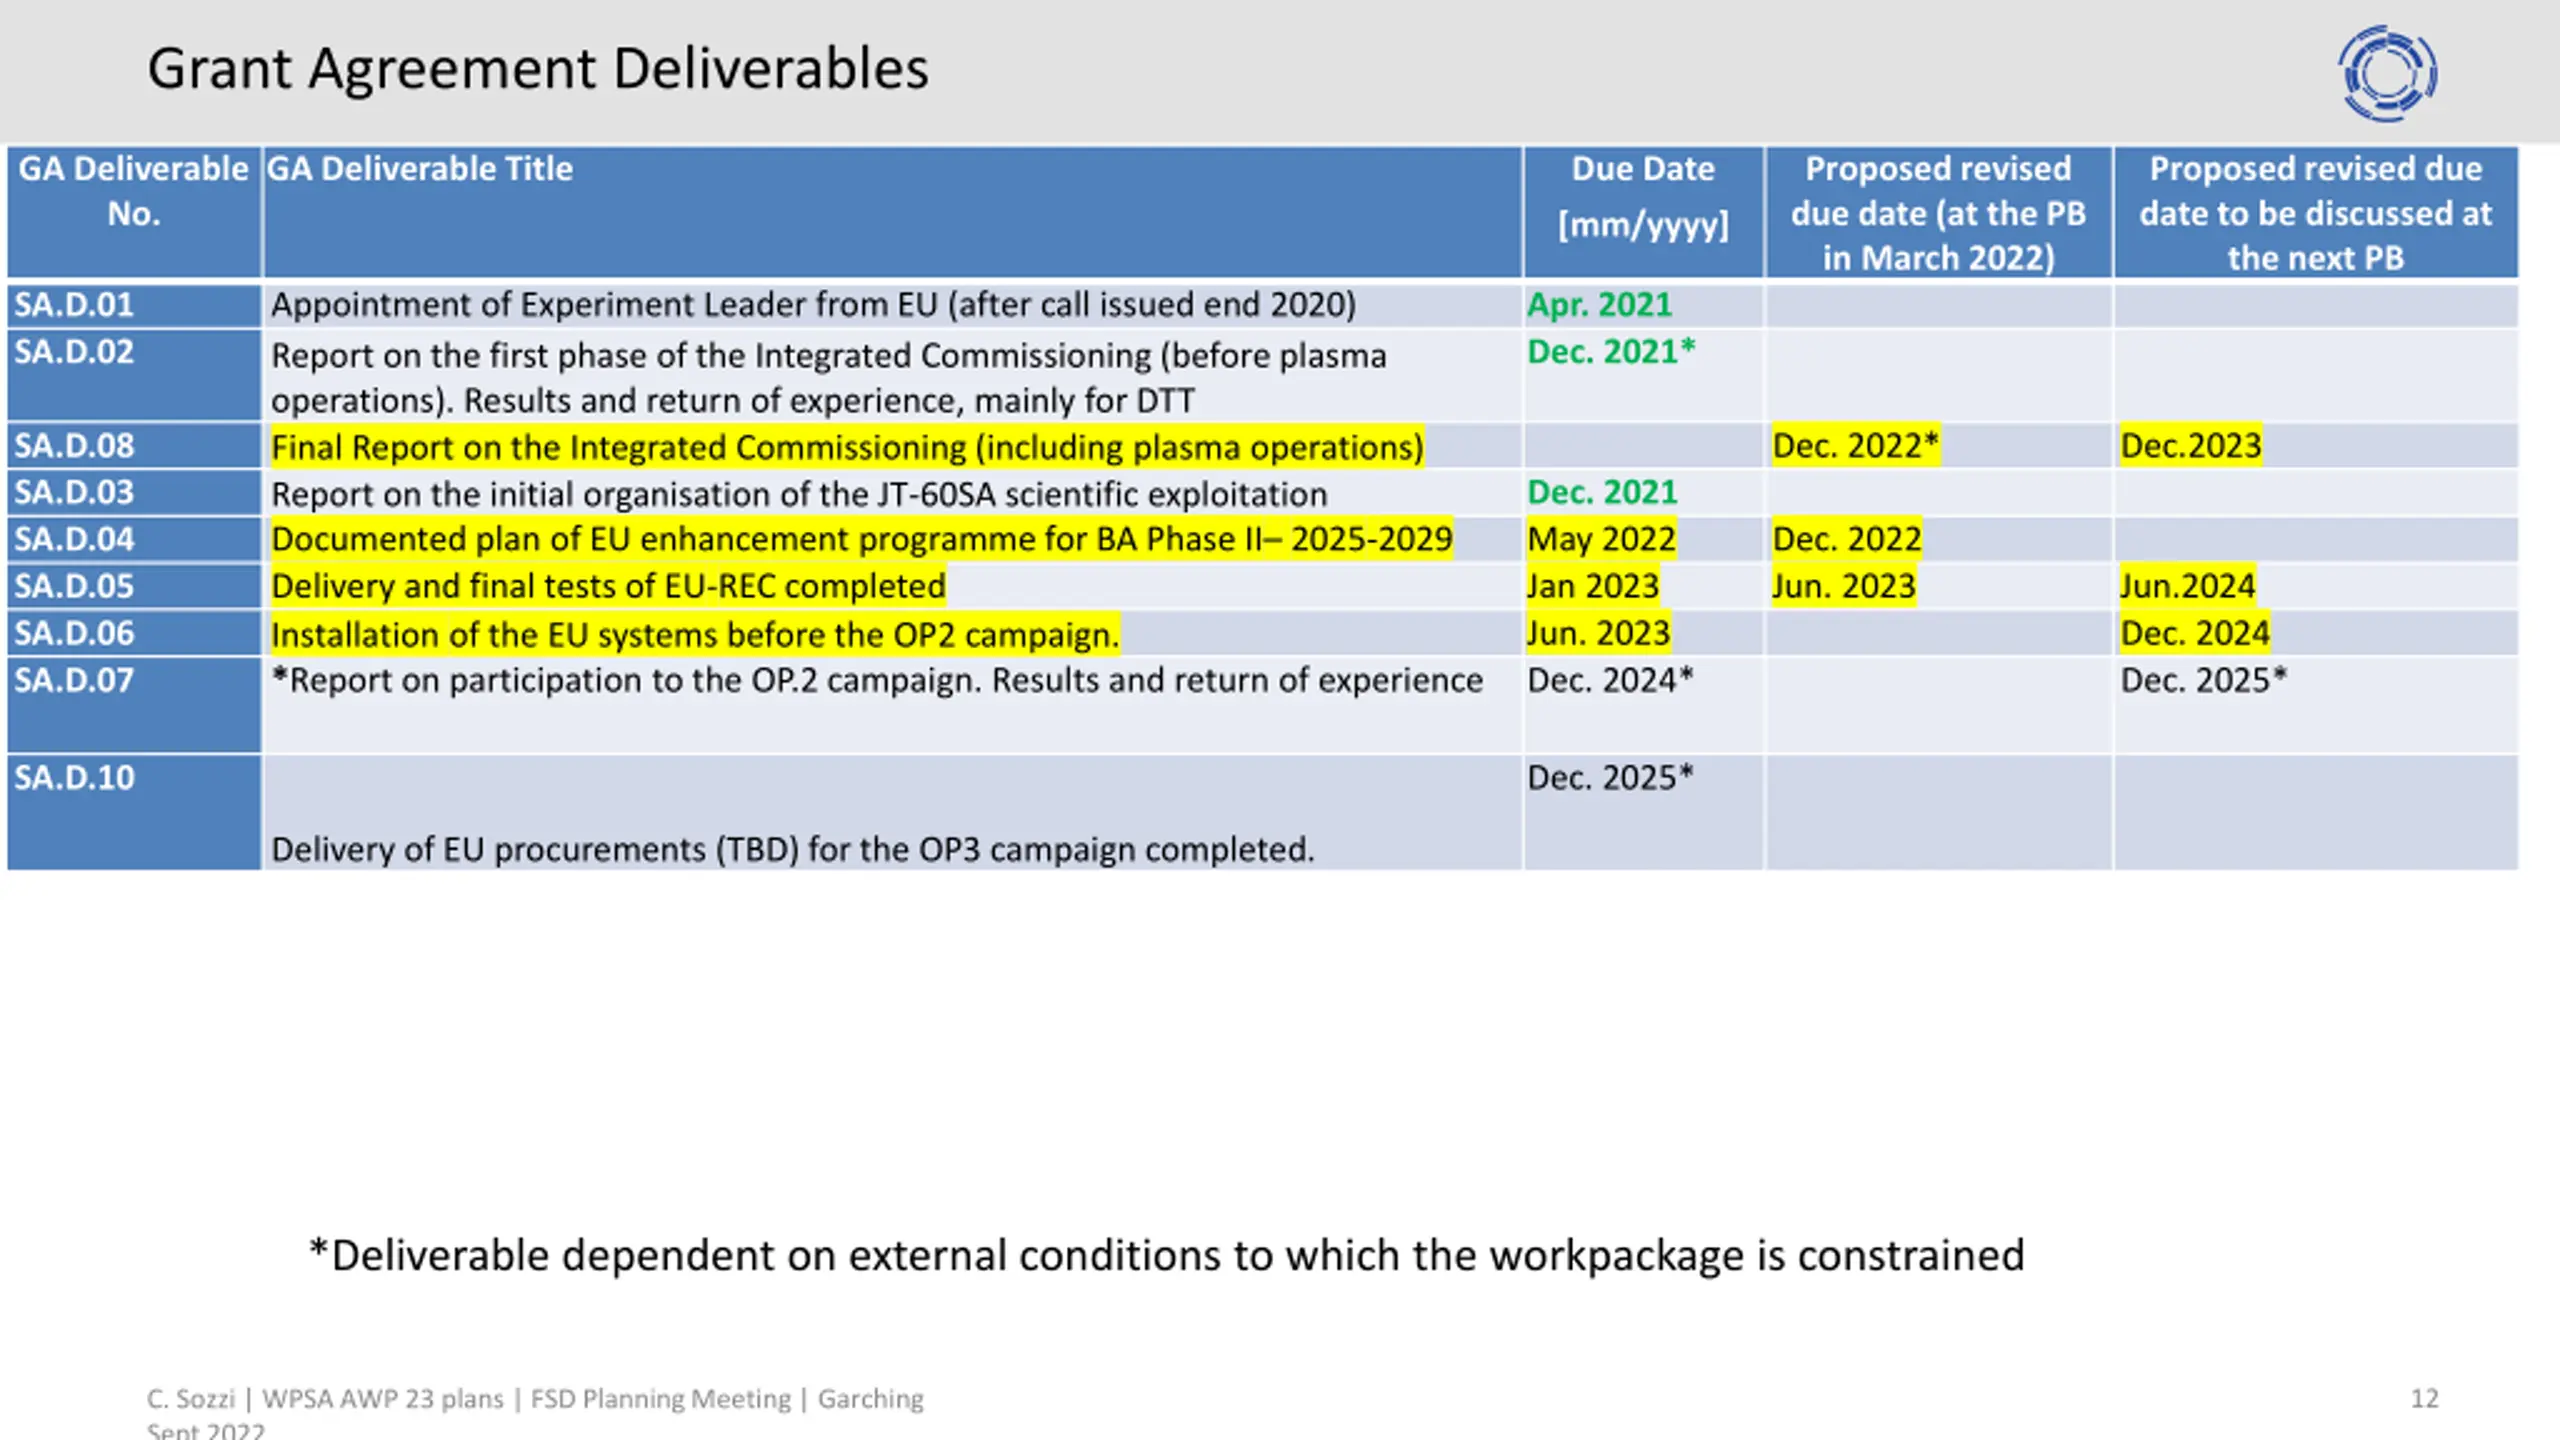Image resolution: width=2560 pixels, height=1440 pixels.
Task: Click the GA Deliverable No. column header
Action: tap(134, 212)
